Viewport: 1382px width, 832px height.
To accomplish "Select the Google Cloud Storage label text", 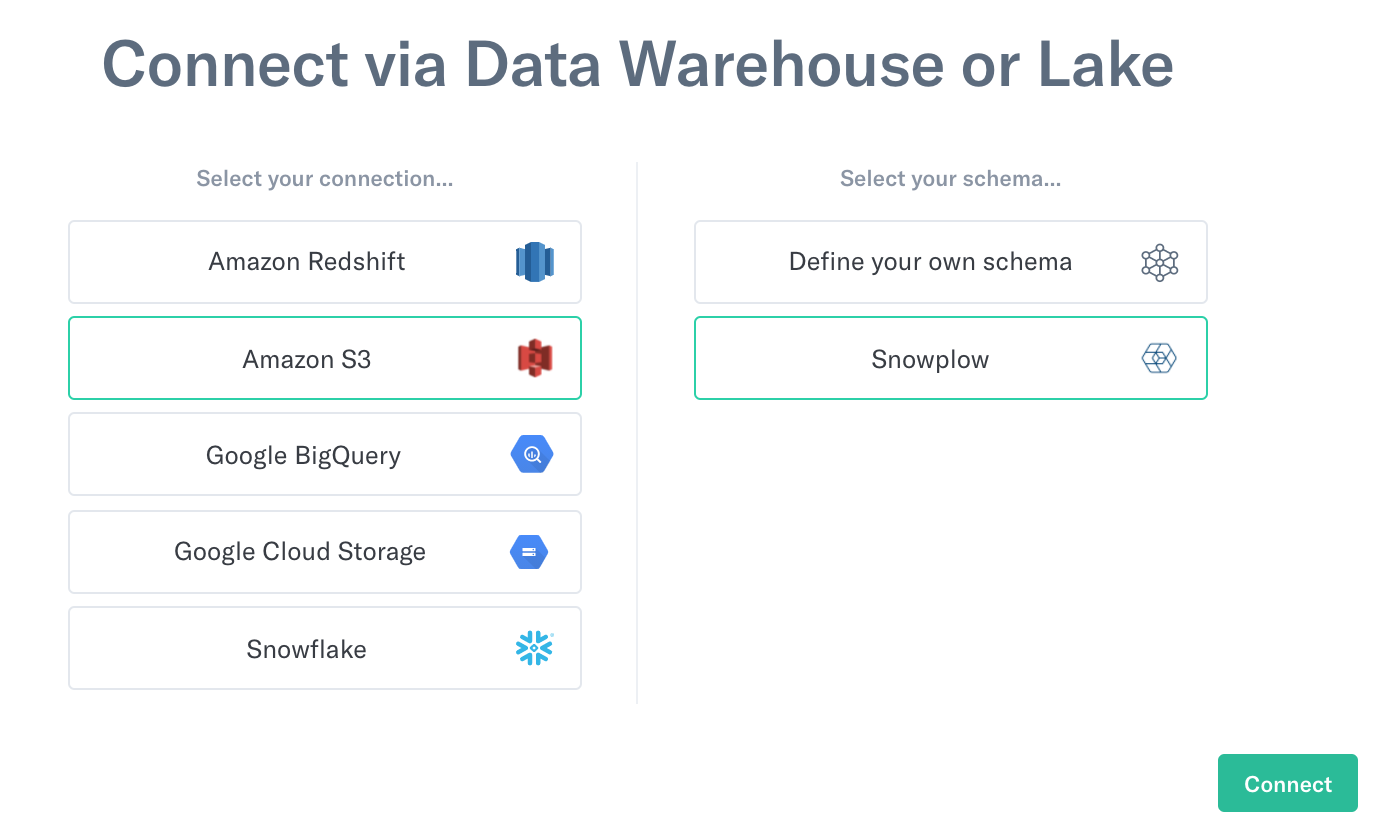I will click(x=300, y=551).
